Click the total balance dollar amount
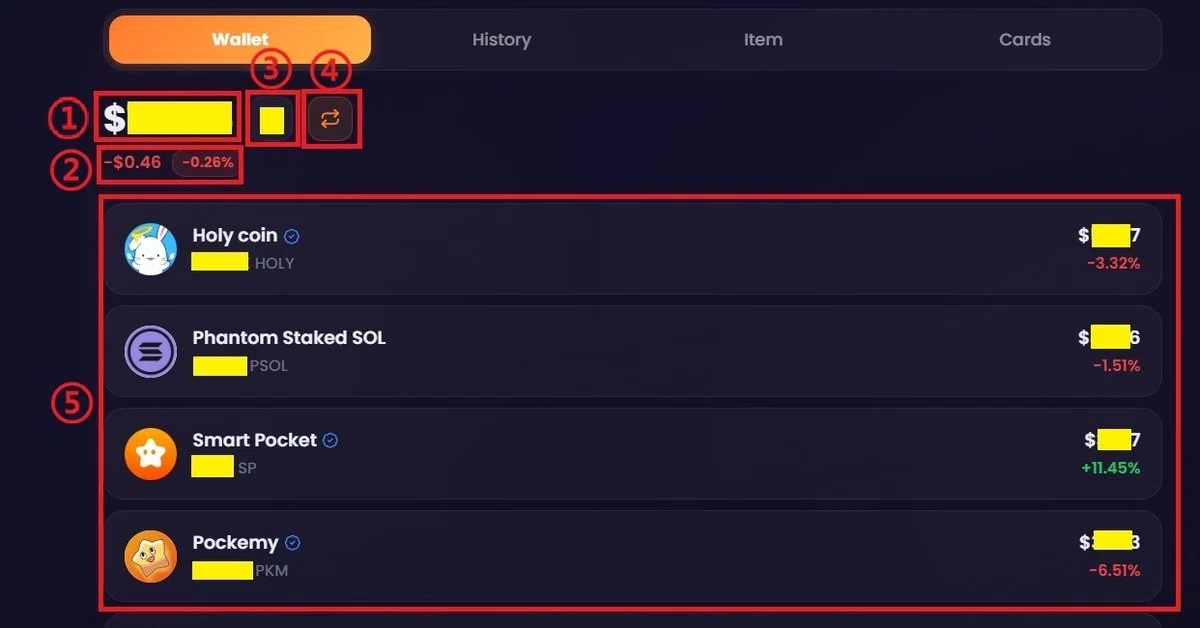This screenshot has height=628, width=1200. 168,119
